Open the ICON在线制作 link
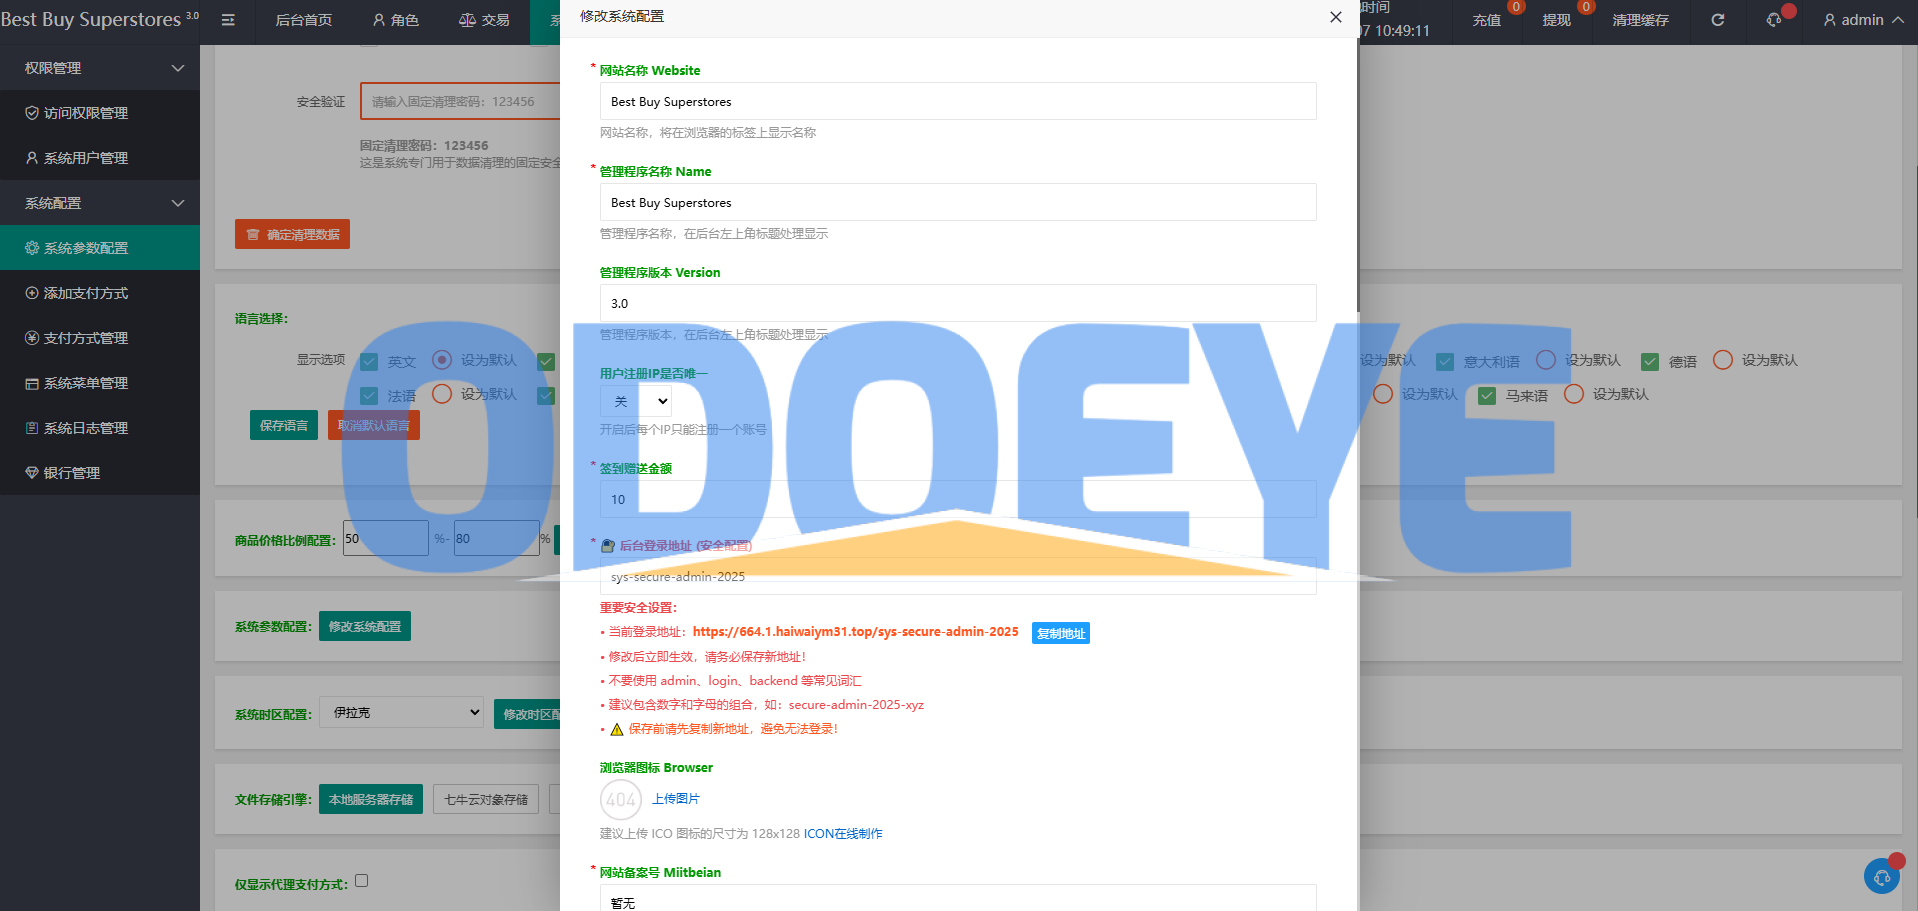This screenshot has height=911, width=1918. 843,834
